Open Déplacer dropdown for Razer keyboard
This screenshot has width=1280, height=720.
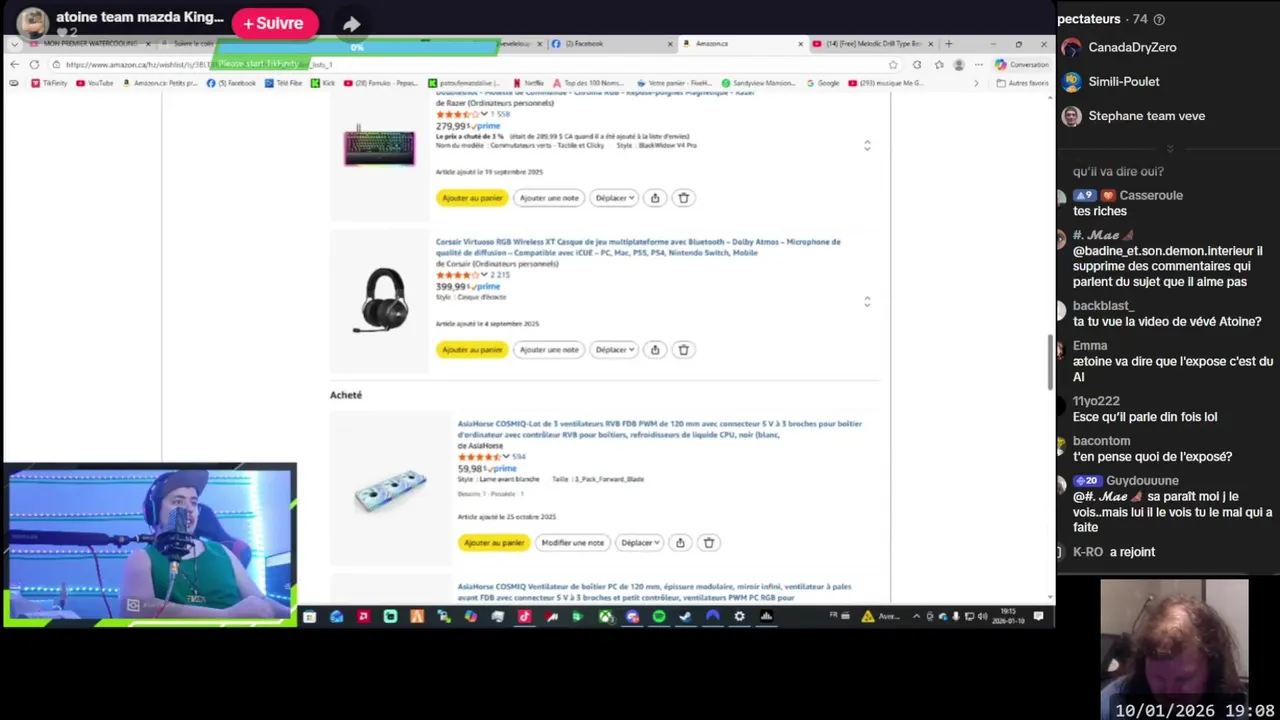[x=613, y=198]
